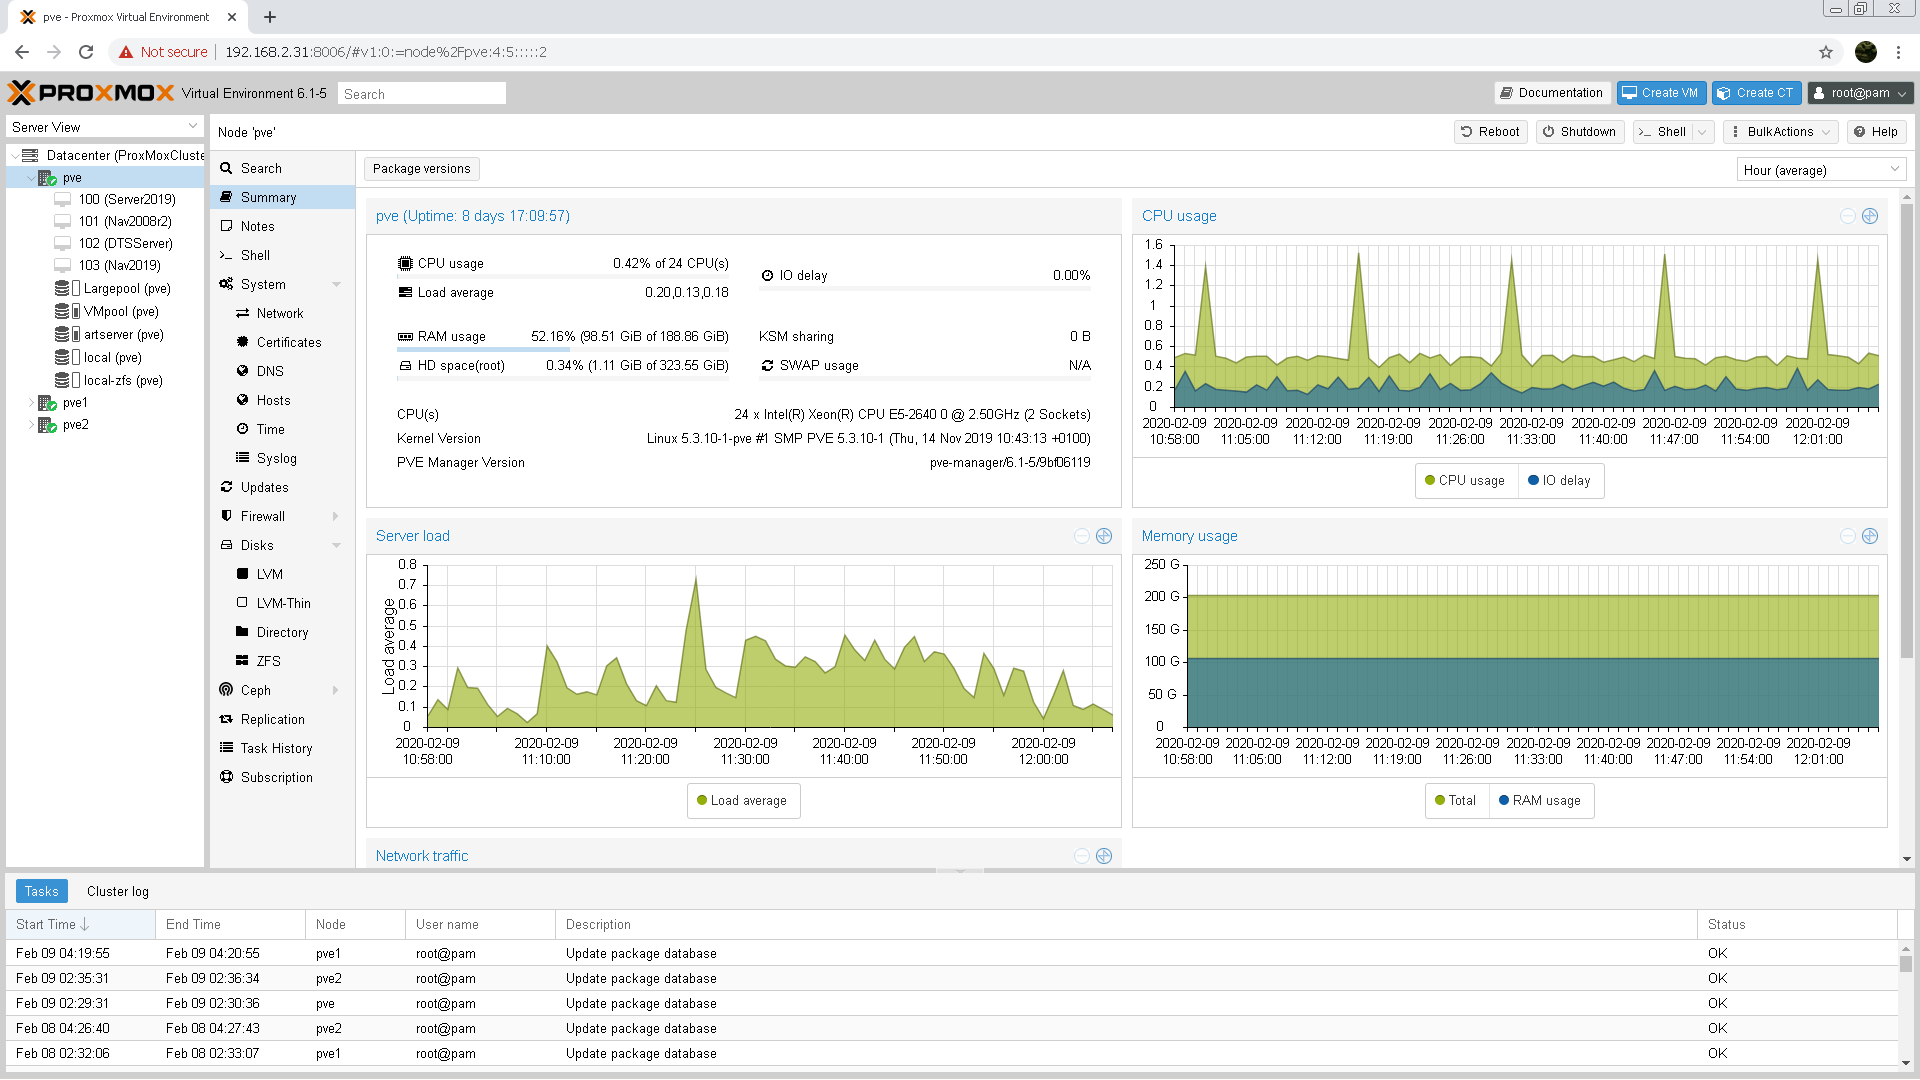Toggle Load average legend series
This screenshot has height=1080, width=1920.
(742, 800)
